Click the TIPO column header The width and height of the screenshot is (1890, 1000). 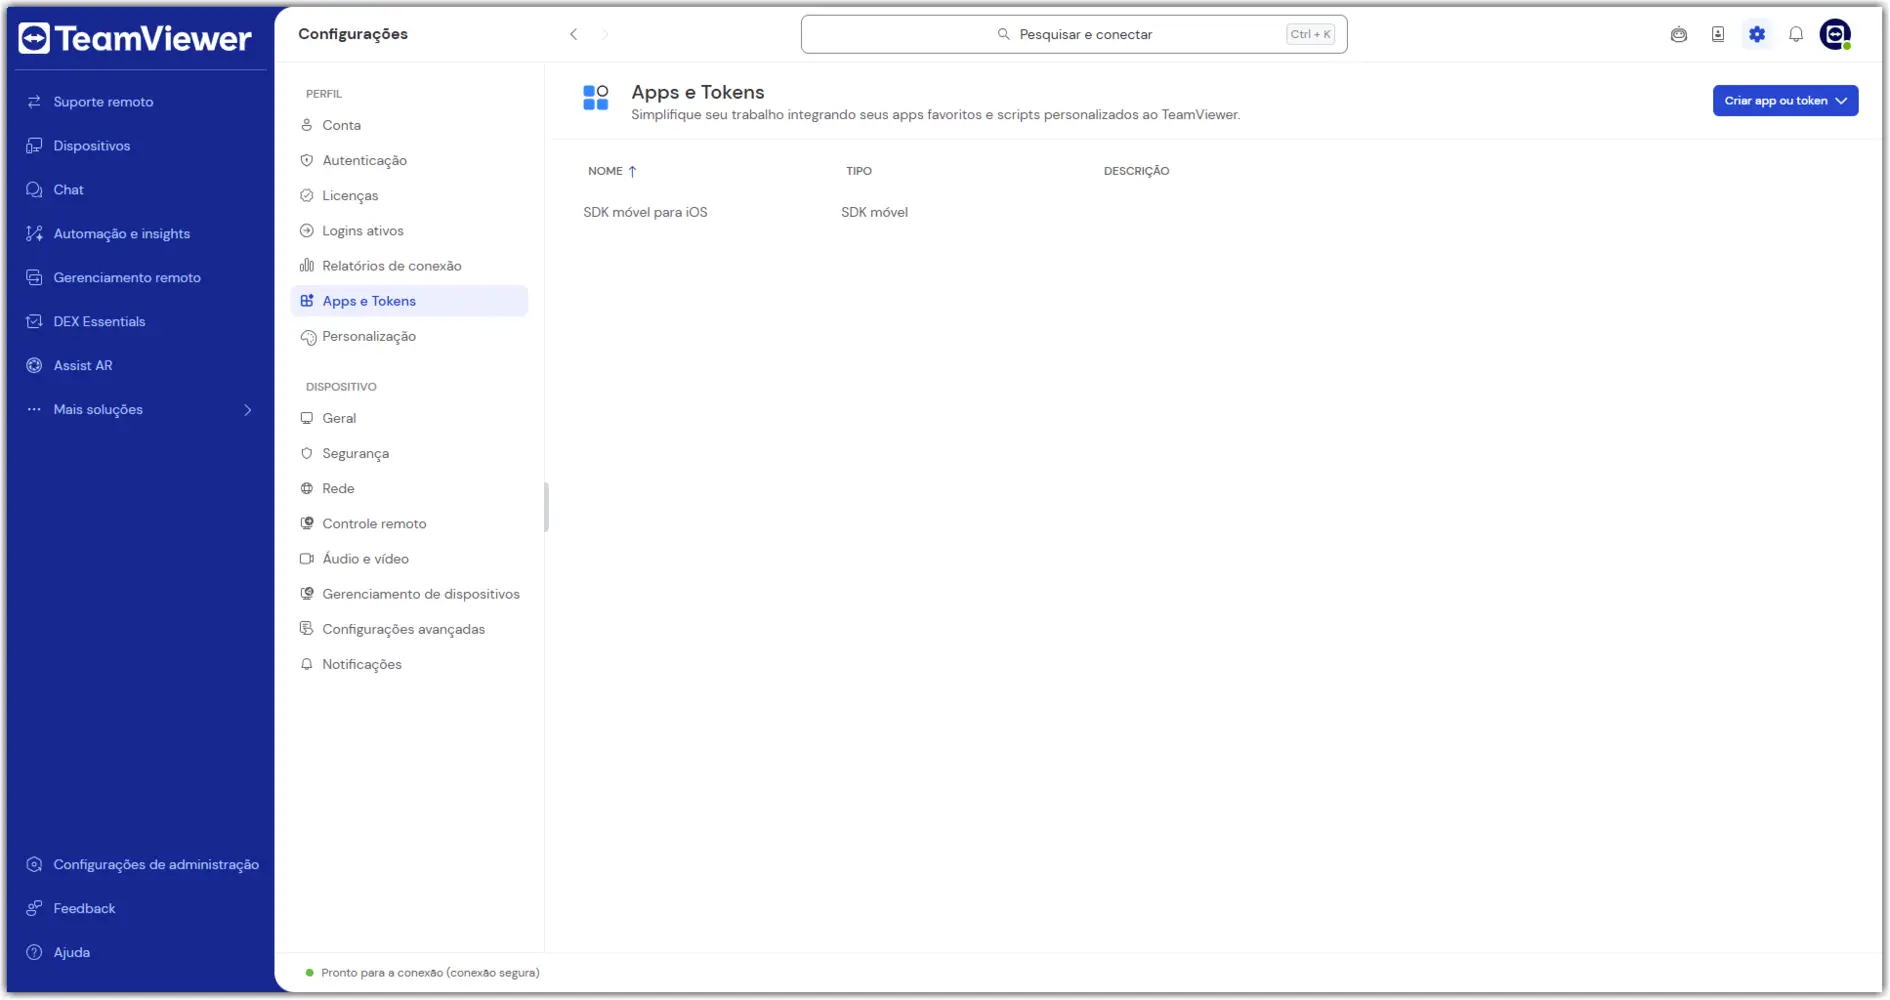(x=859, y=171)
